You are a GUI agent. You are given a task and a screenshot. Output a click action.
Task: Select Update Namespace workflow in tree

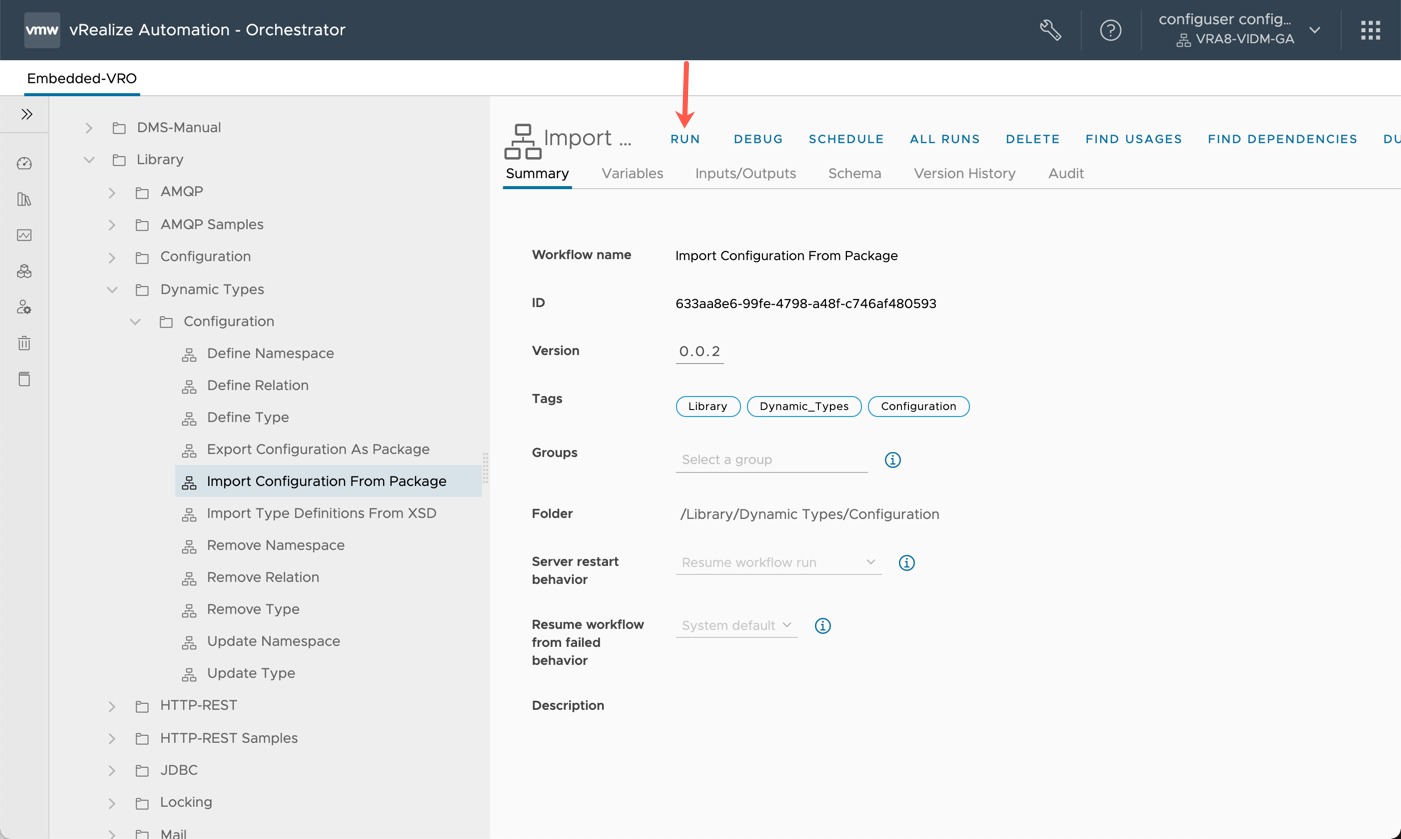point(274,641)
